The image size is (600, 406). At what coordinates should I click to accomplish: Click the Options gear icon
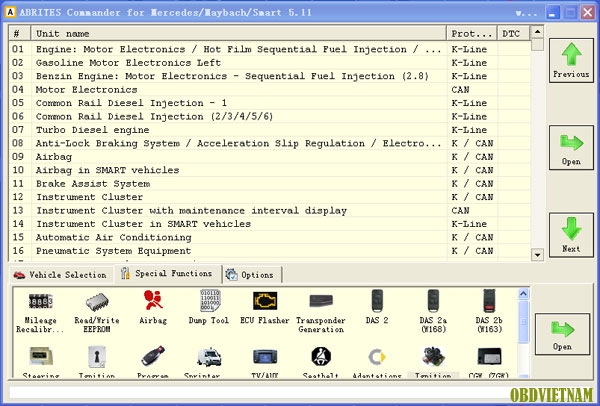[x=231, y=274]
